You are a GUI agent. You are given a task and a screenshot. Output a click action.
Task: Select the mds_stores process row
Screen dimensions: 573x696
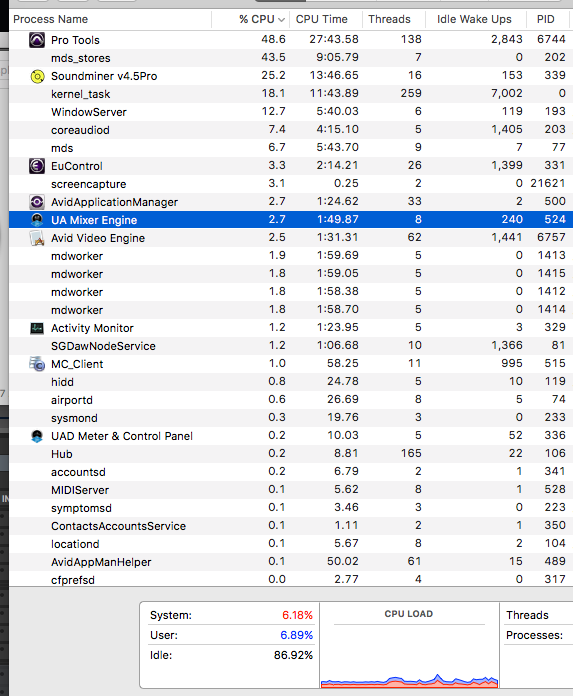291,58
